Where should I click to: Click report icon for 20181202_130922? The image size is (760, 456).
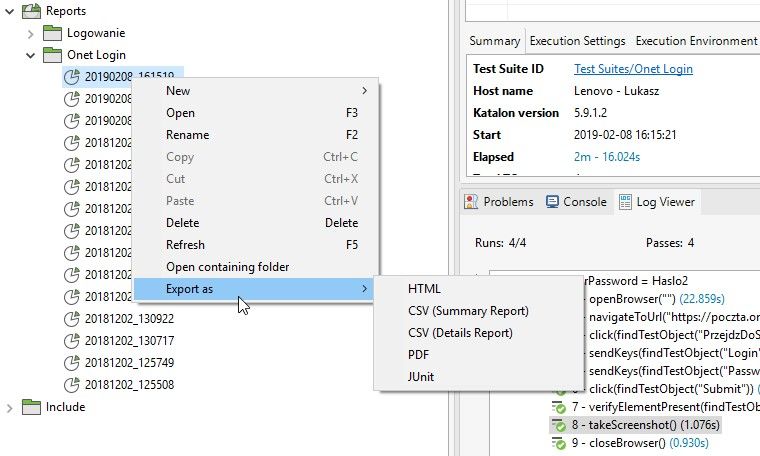click(x=72, y=319)
